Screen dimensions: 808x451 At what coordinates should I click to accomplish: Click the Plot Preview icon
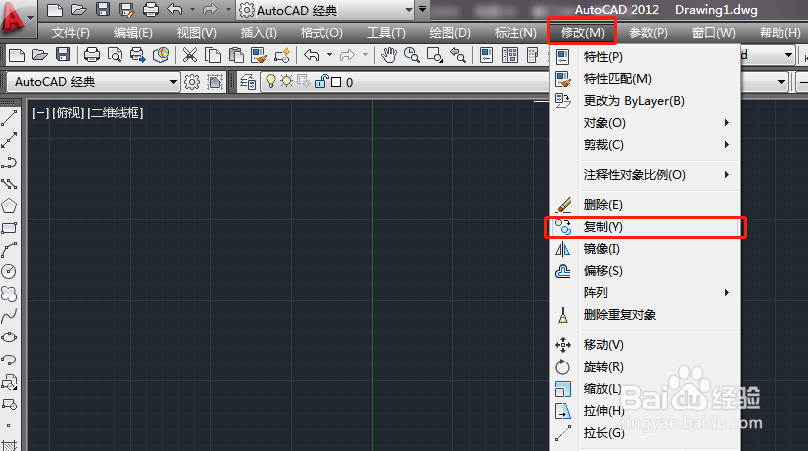pyautogui.click(x=114, y=55)
